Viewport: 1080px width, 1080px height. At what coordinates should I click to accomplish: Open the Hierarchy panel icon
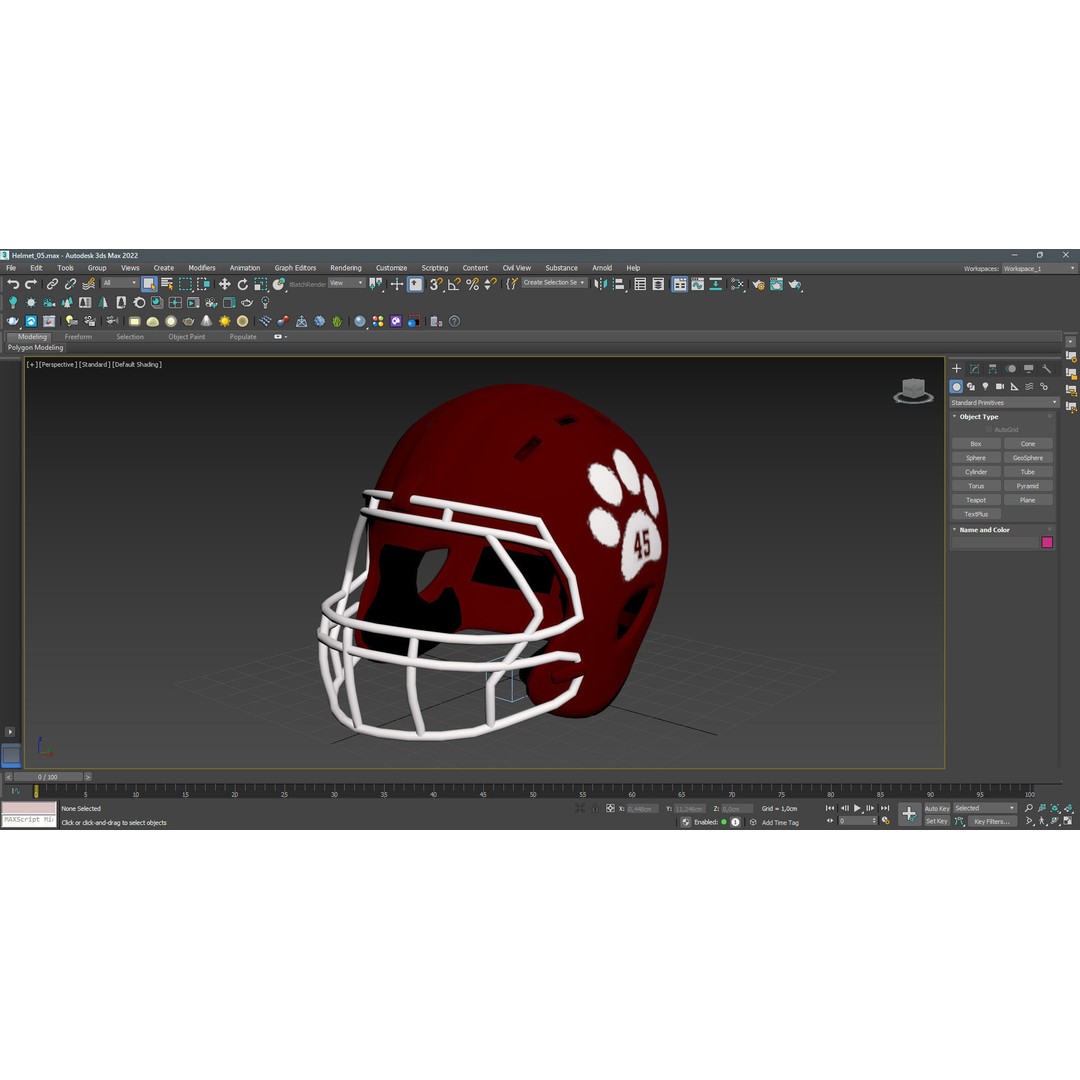[993, 369]
